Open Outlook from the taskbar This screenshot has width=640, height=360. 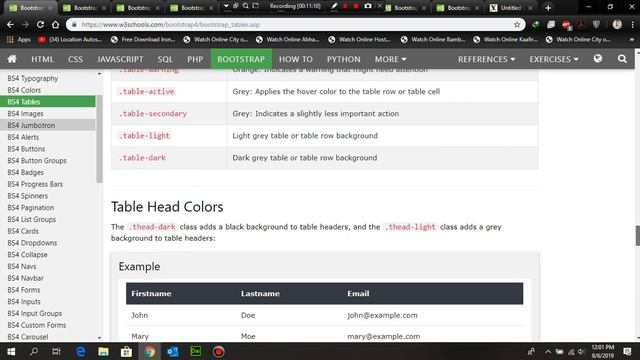point(173,351)
